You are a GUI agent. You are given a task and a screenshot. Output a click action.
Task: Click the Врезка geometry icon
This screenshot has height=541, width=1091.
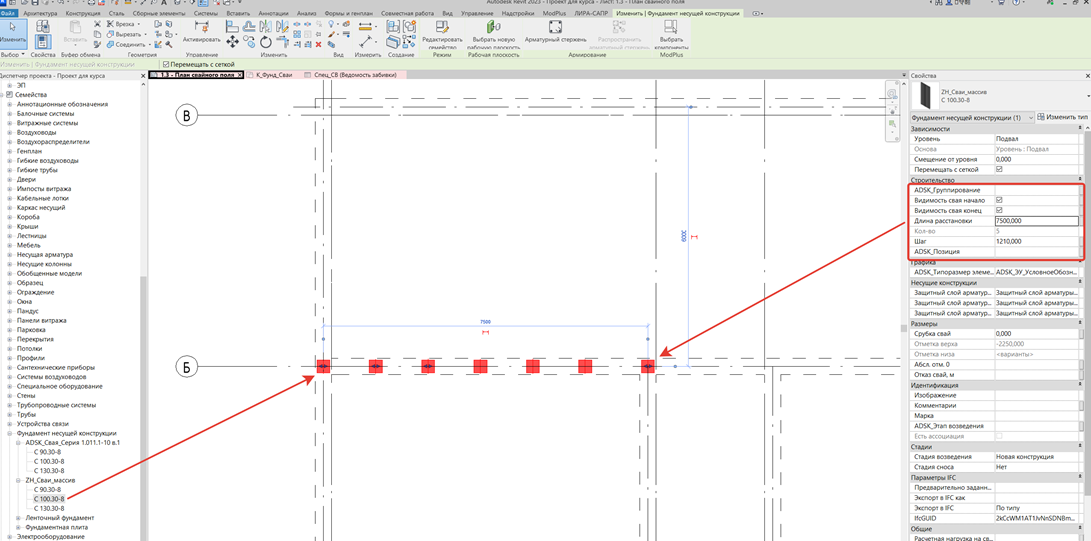(x=111, y=24)
